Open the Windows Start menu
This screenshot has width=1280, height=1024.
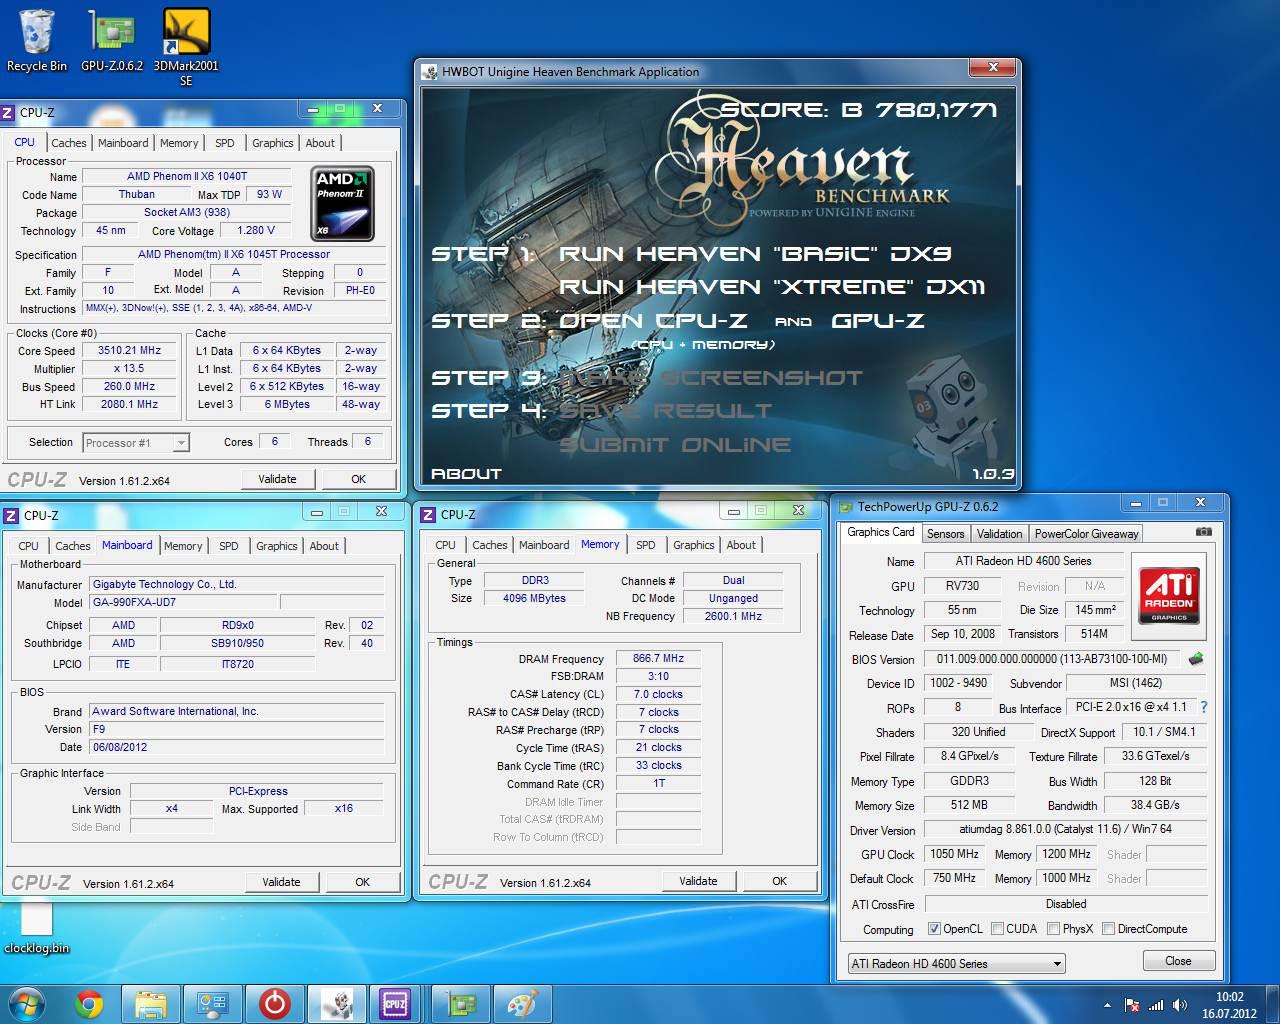[26, 1003]
